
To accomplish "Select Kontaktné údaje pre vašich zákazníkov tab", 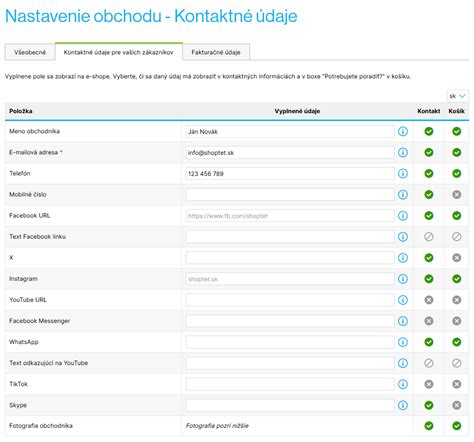I will point(119,52).
